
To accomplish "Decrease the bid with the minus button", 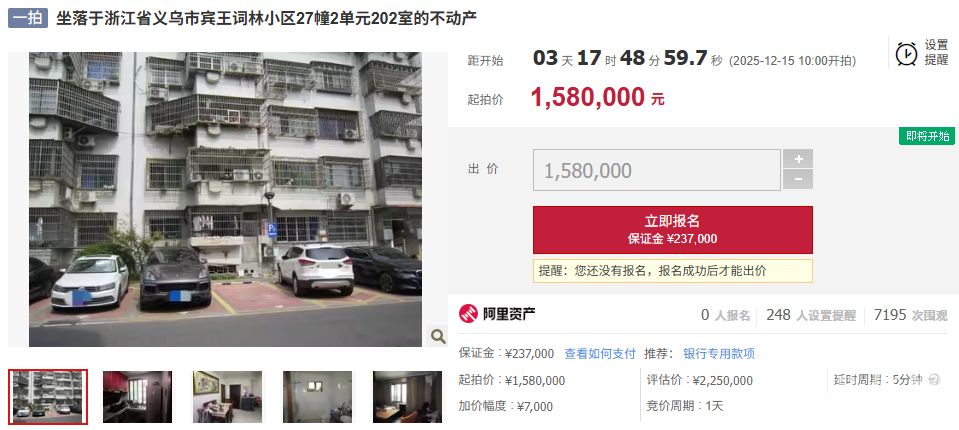I will point(798,179).
